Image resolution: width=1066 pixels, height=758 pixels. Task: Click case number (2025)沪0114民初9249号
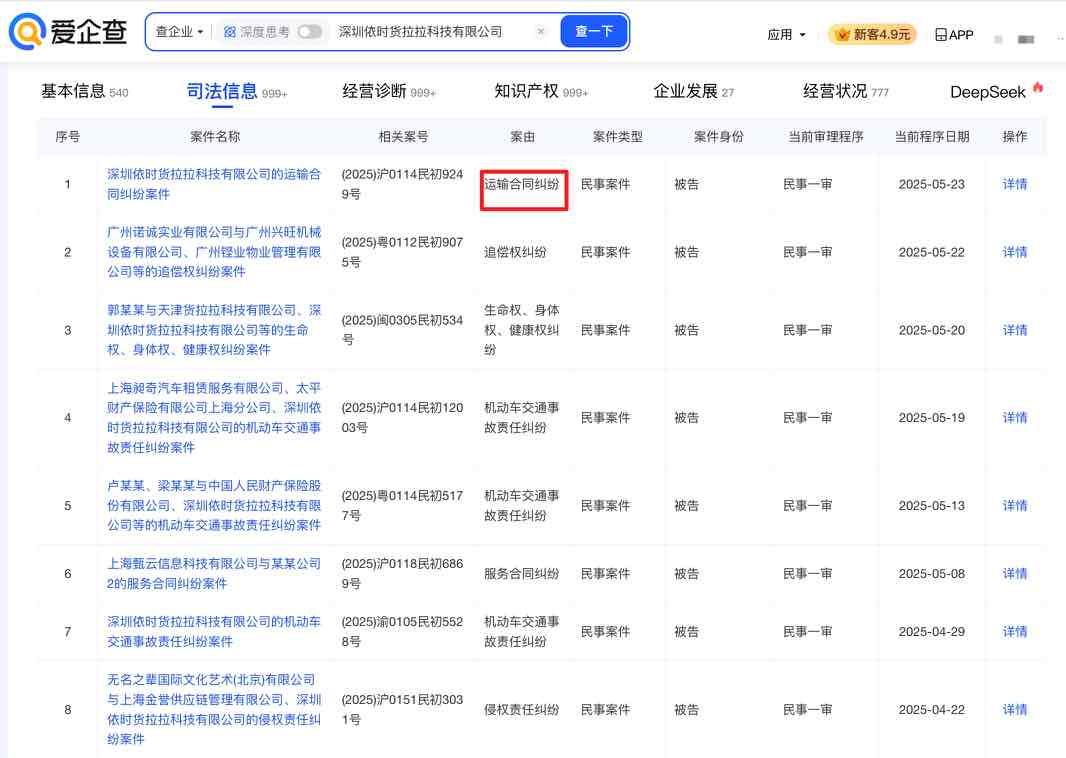(402, 184)
